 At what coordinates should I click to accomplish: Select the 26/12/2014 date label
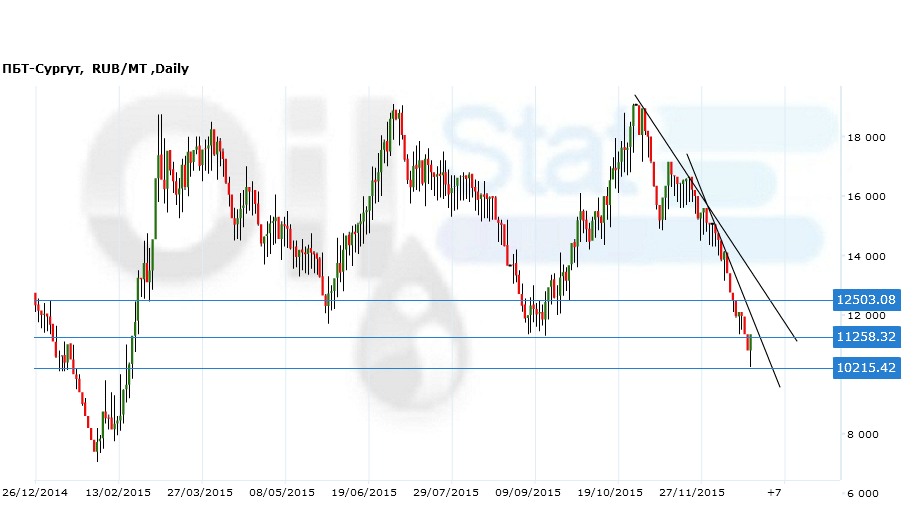(x=35, y=493)
